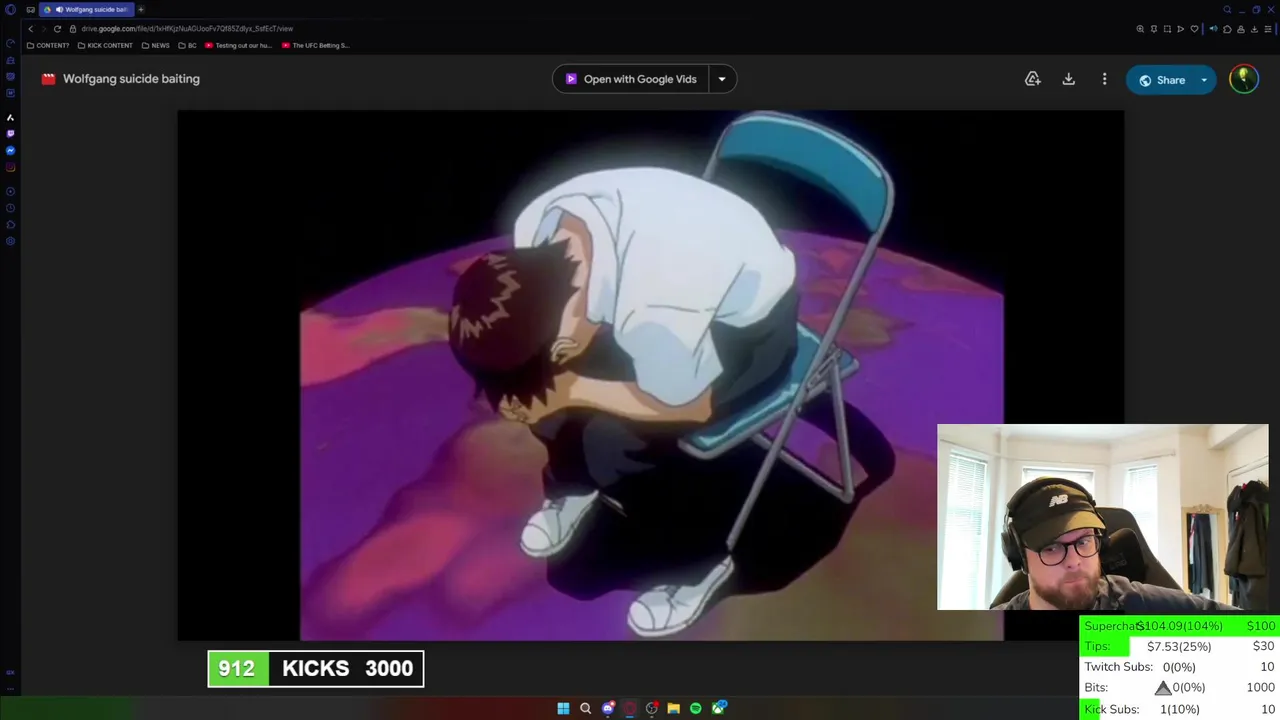Open the sidebar settings gear icon

tap(10, 241)
